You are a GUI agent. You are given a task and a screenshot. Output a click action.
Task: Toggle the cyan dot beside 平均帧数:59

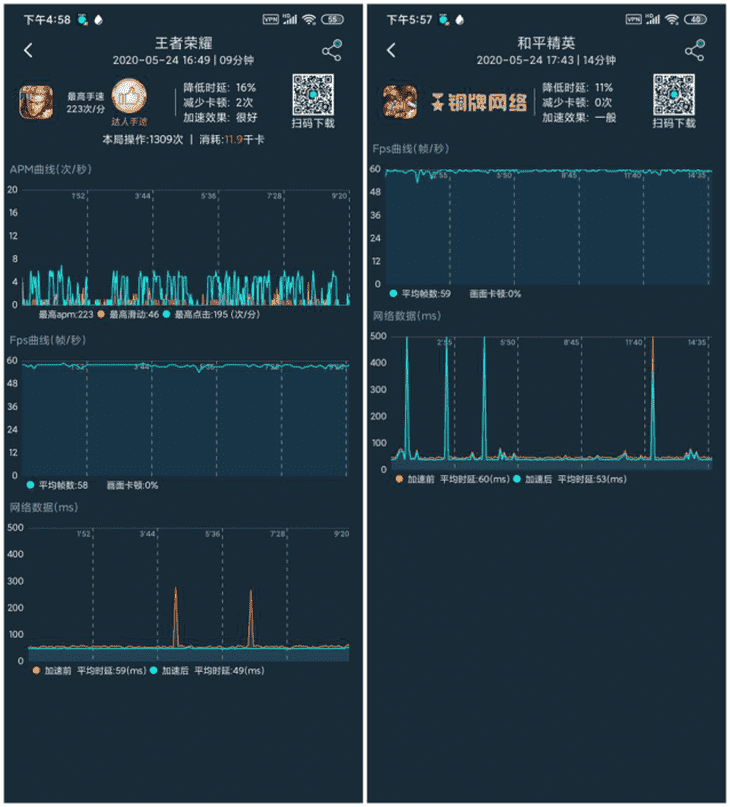click(393, 293)
